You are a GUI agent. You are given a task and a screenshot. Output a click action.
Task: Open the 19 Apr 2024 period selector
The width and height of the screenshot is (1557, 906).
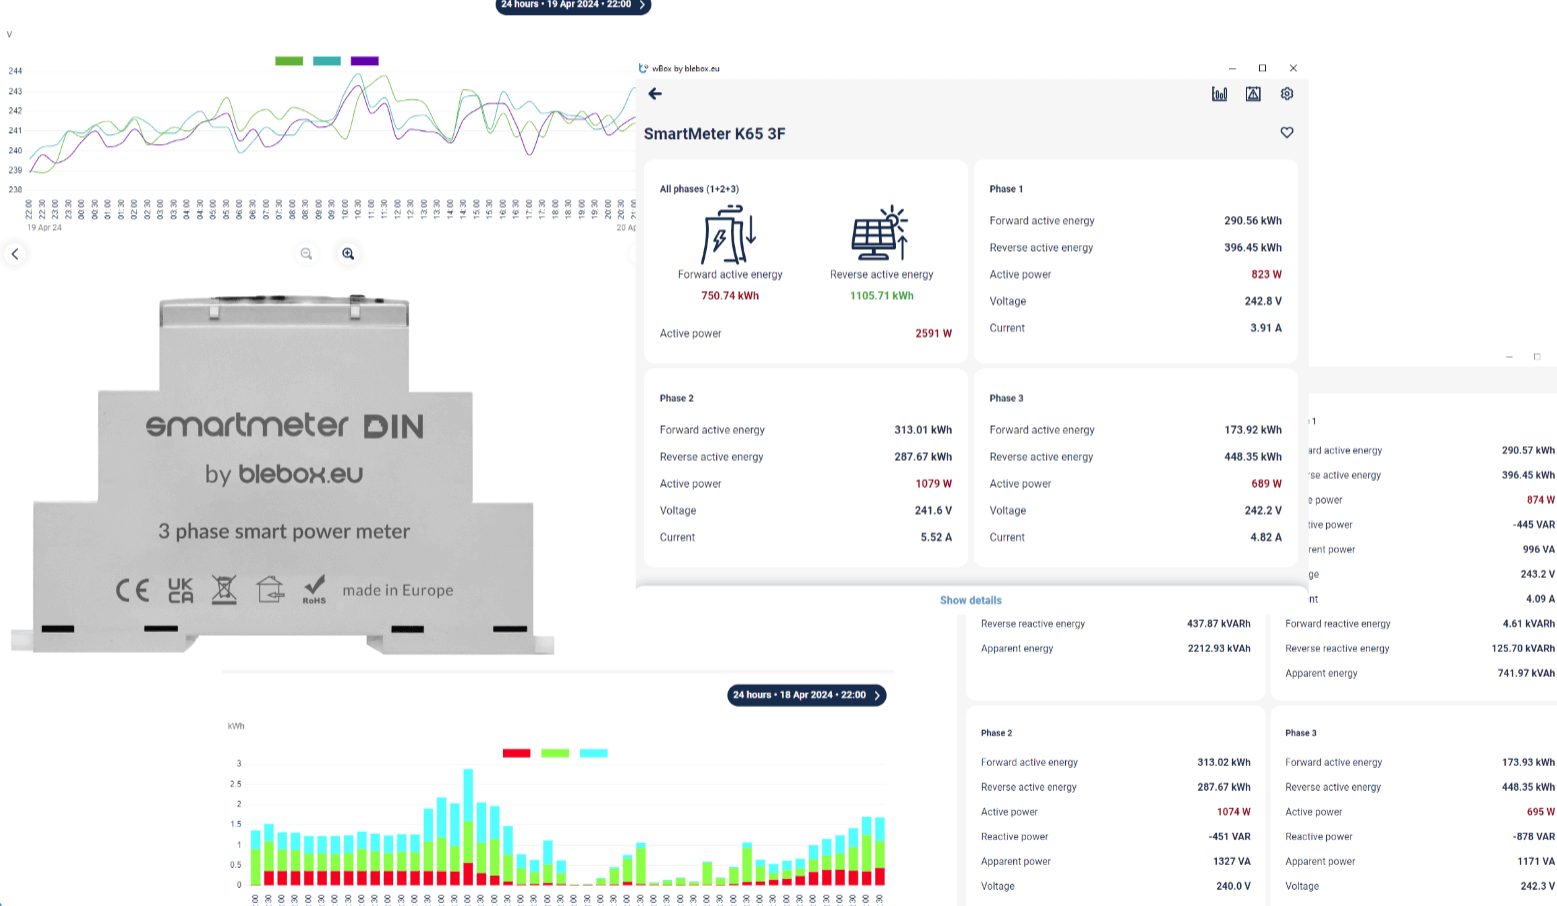point(573,5)
